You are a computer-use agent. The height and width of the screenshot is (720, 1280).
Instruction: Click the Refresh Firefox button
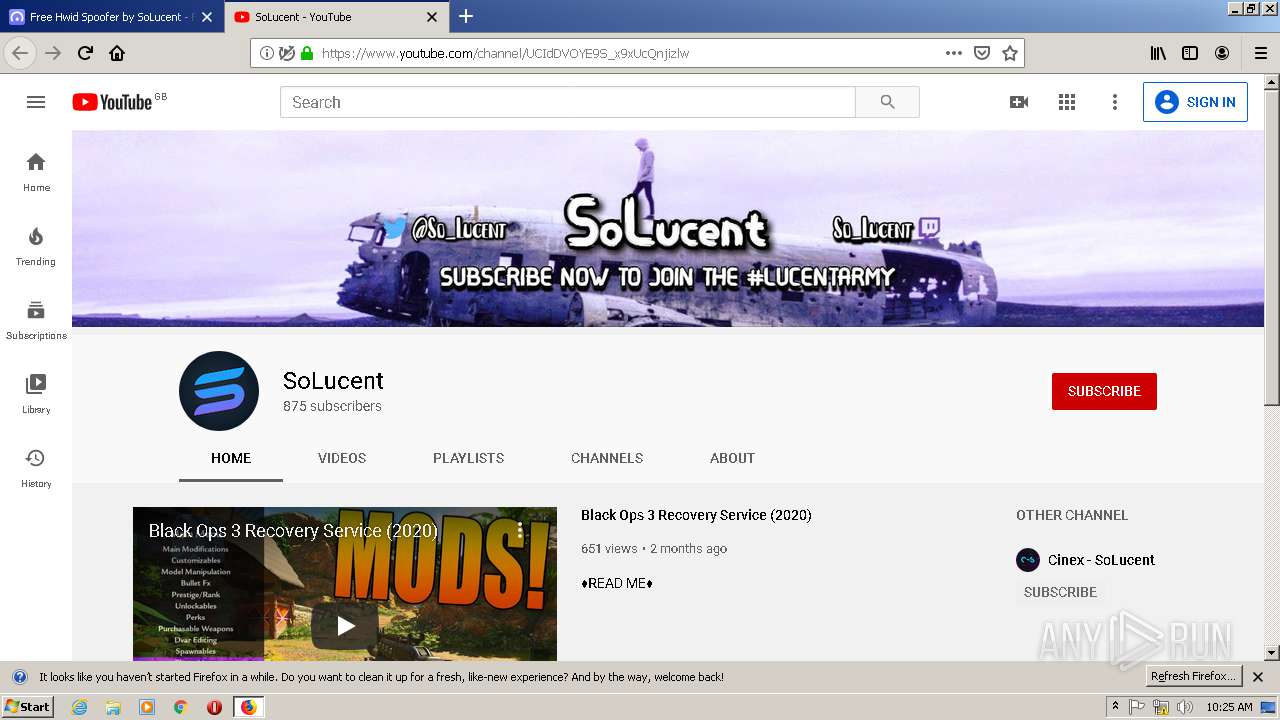(1194, 677)
